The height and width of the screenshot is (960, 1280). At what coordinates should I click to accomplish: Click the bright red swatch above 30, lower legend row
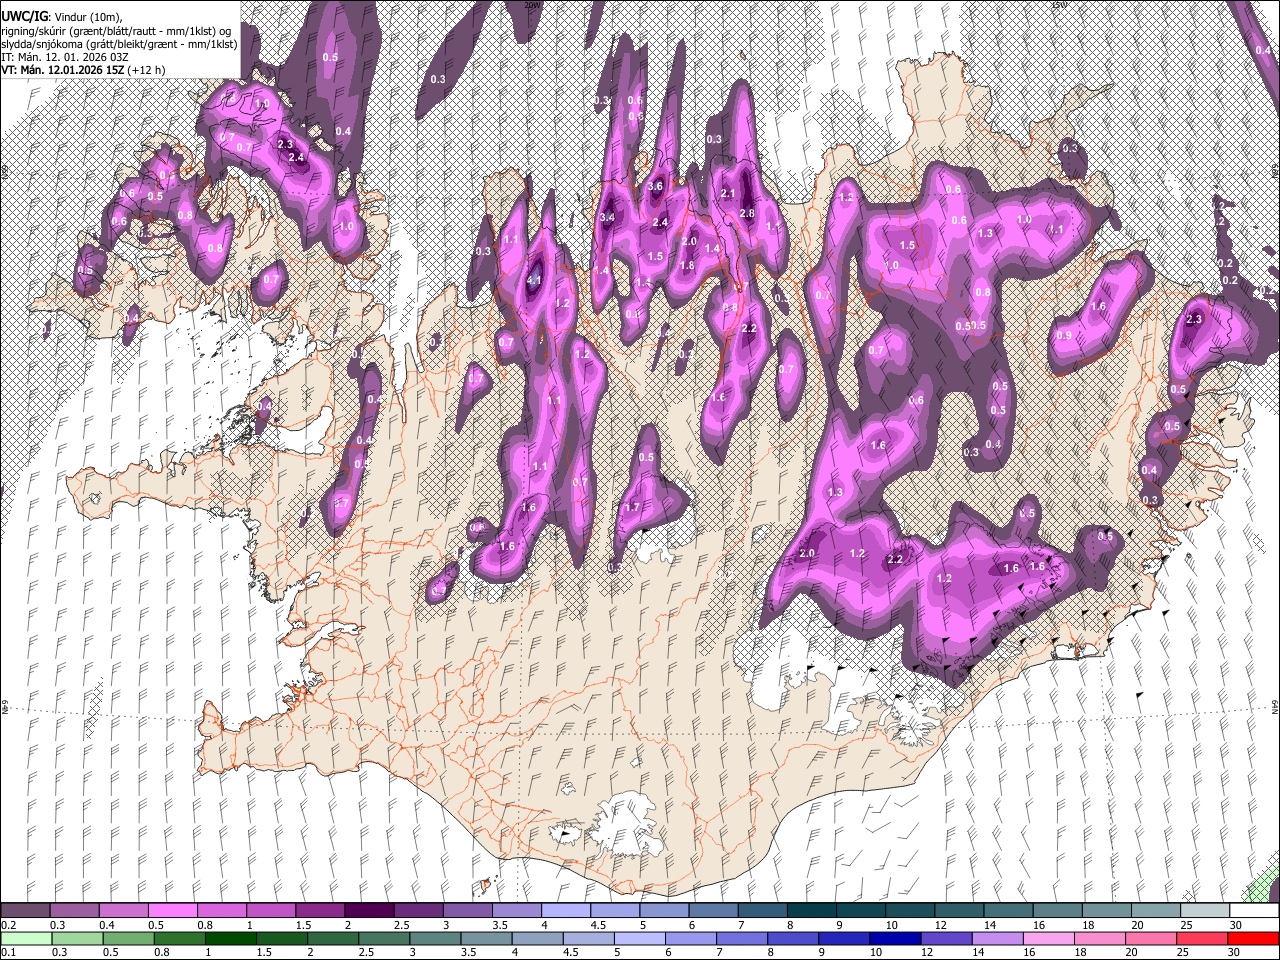coord(1253,938)
